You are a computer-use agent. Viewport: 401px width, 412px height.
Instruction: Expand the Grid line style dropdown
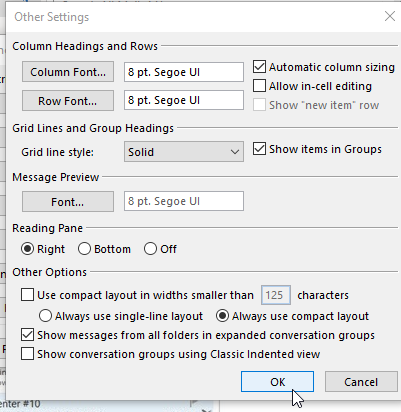click(184, 152)
